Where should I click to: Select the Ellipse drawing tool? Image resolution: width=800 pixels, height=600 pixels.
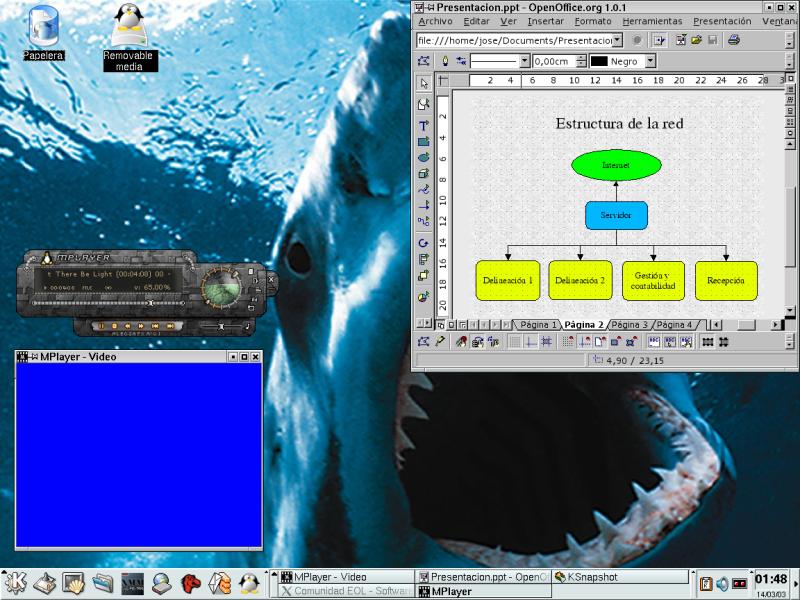(x=424, y=157)
